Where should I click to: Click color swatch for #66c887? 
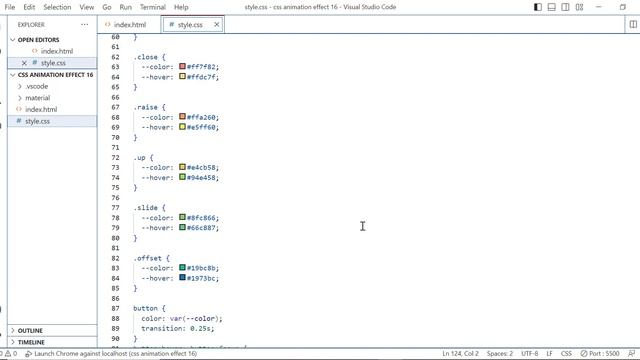pyautogui.click(x=182, y=227)
